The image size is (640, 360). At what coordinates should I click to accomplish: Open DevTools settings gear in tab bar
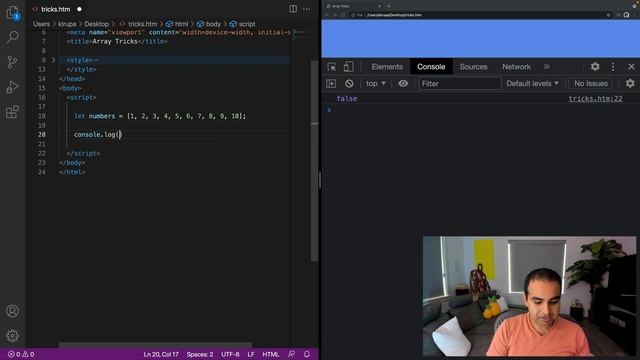595,67
